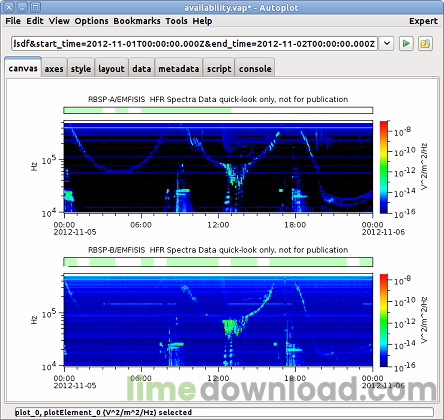Click the bottom color bar V^2/m^2/Hz label

424,320
